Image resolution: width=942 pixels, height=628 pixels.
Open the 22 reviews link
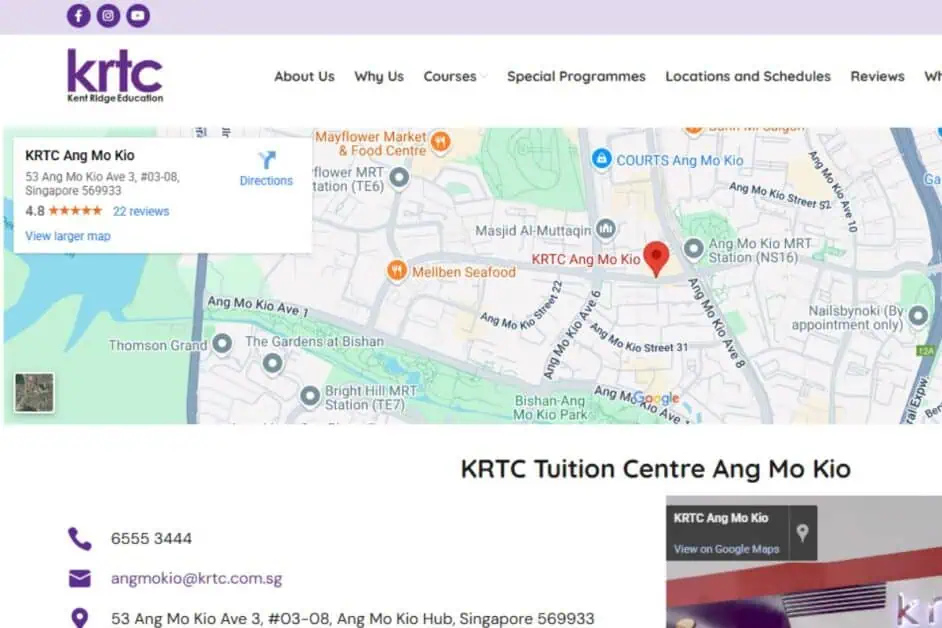point(141,211)
